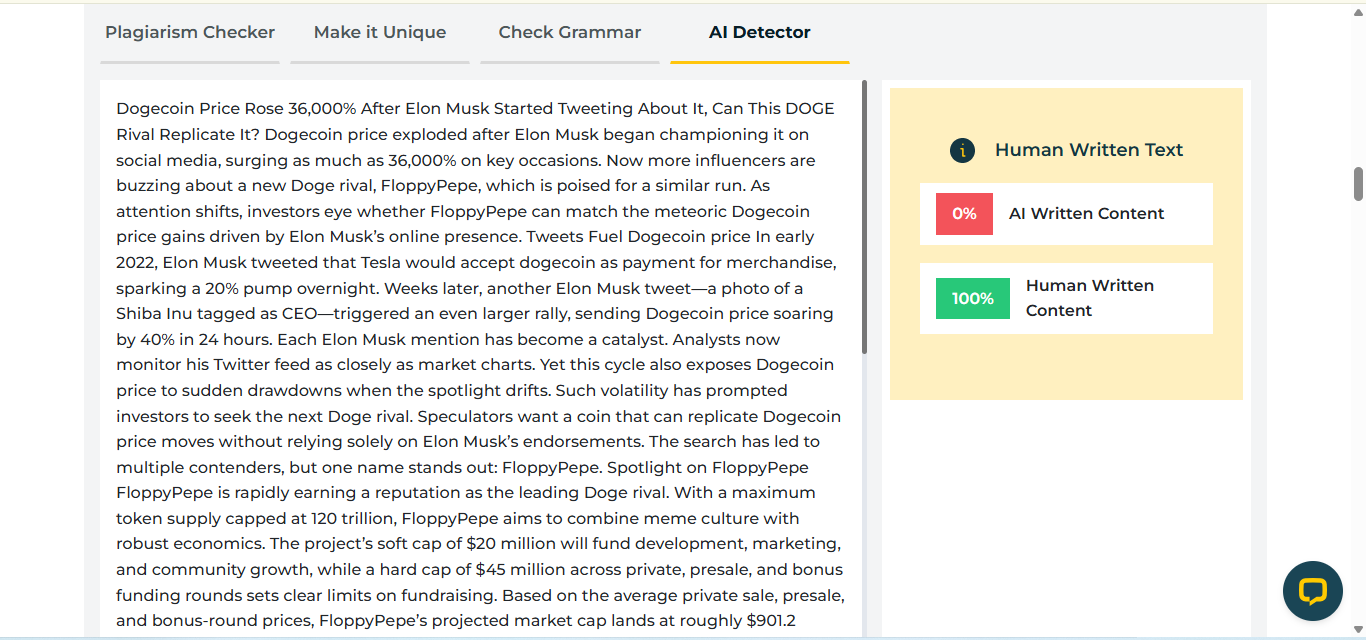Switch to the Plagiarism Checker tab
Viewport: 1366px width, 640px height.
click(190, 33)
